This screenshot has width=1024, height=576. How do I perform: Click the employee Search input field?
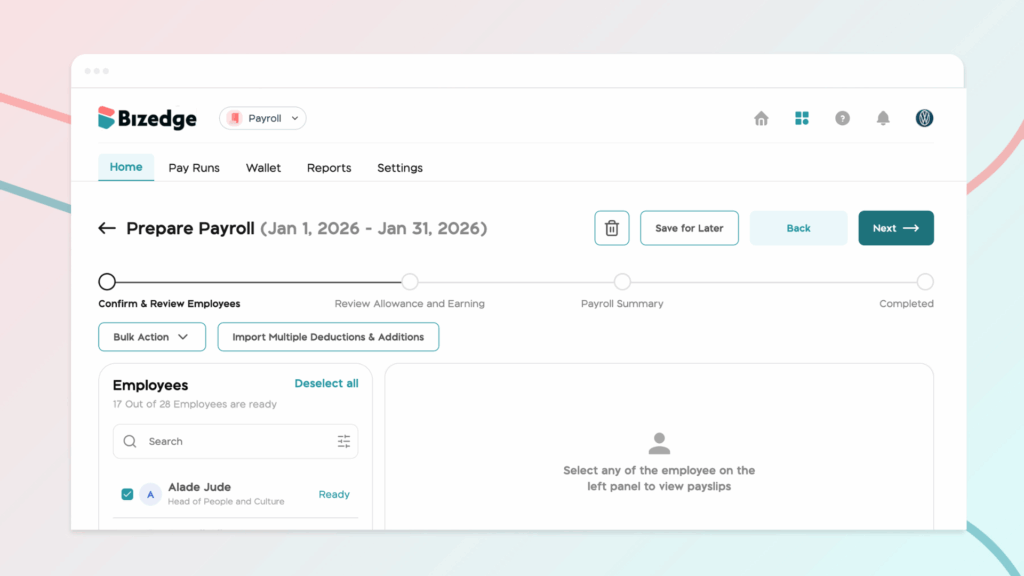tap(235, 441)
